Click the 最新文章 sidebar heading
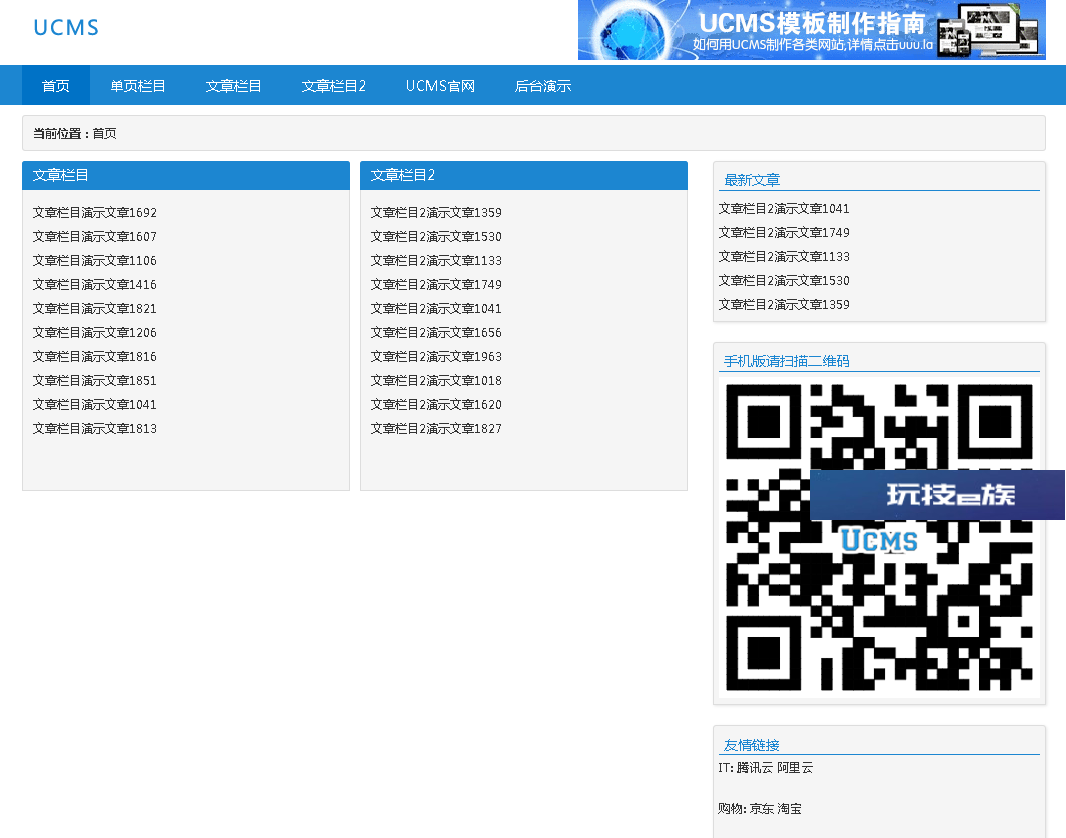The width and height of the screenshot is (1066, 838). click(x=752, y=180)
